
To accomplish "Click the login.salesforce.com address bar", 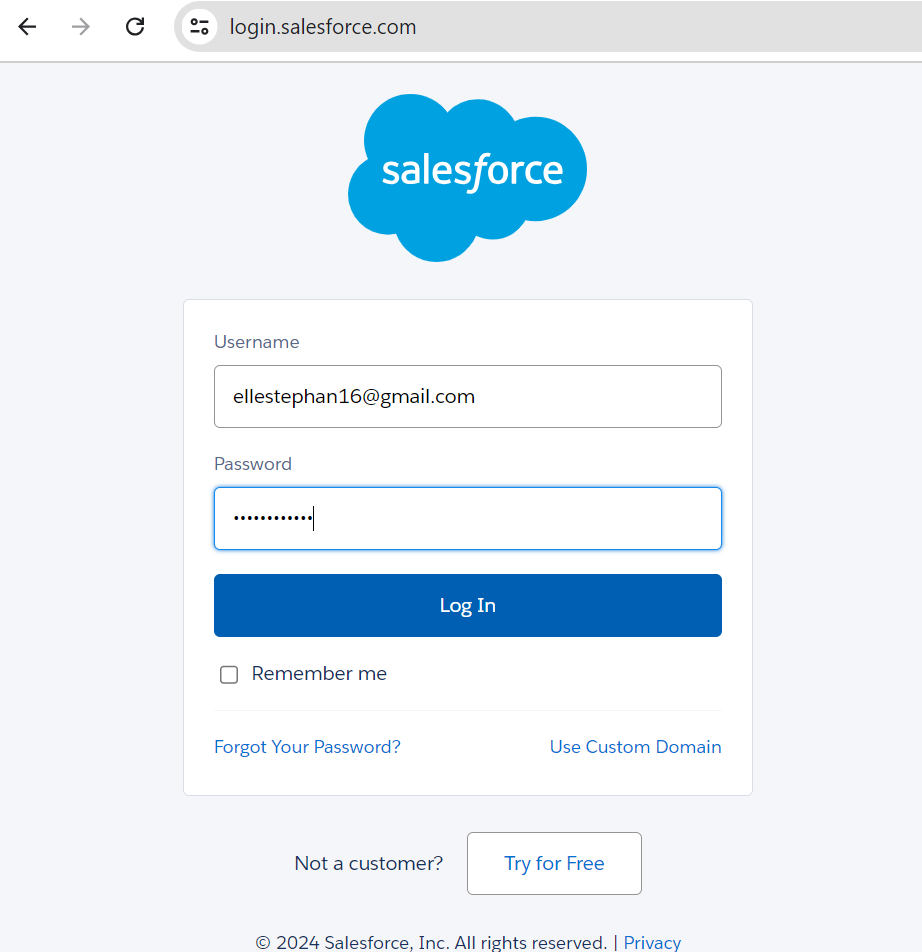I will click(x=546, y=27).
